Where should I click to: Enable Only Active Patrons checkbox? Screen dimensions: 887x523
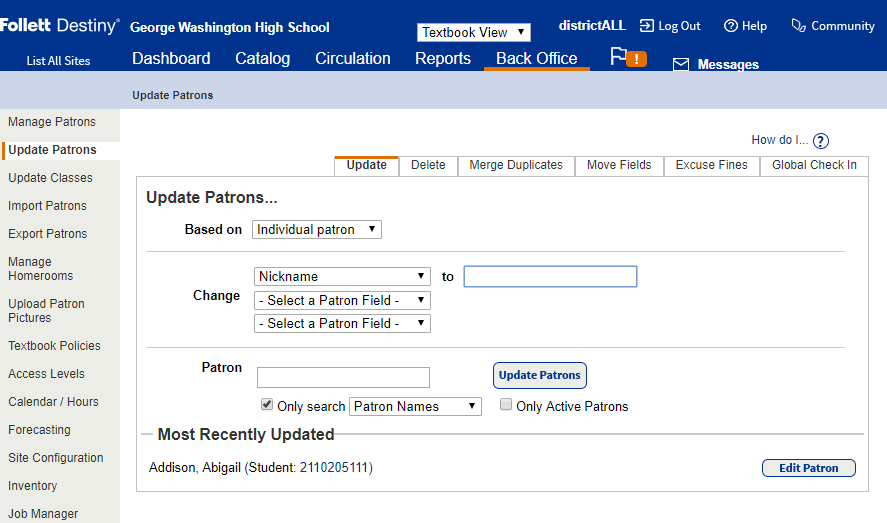point(506,405)
